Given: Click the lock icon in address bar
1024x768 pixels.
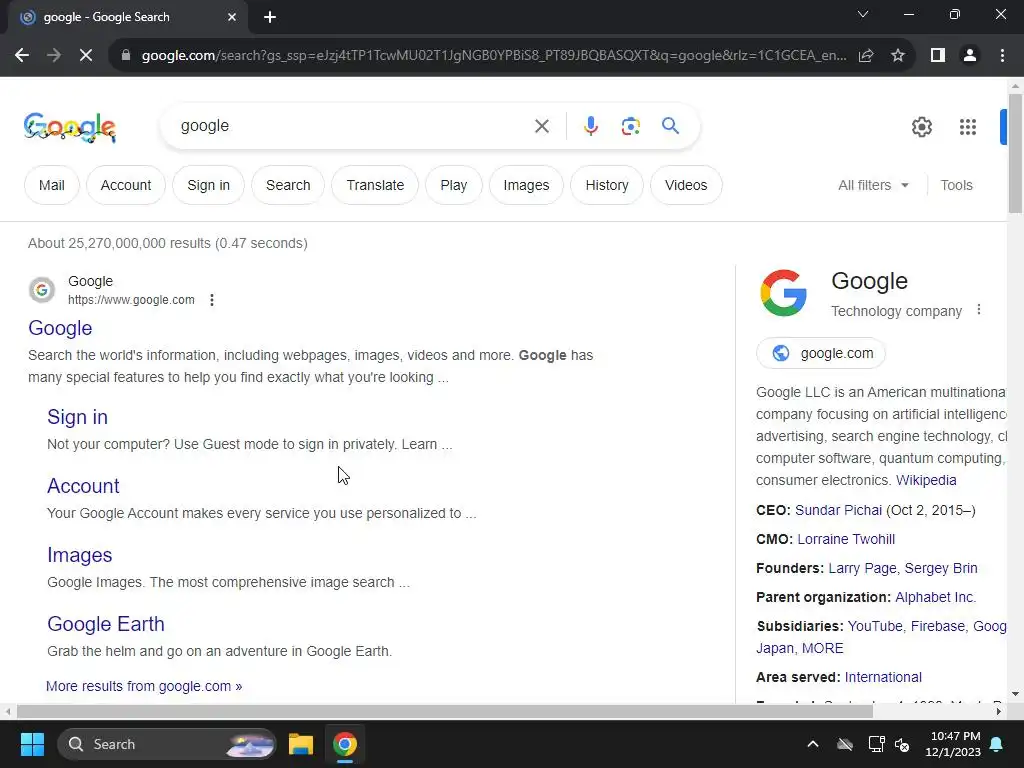Looking at the screenshot, I should point(126,56).
